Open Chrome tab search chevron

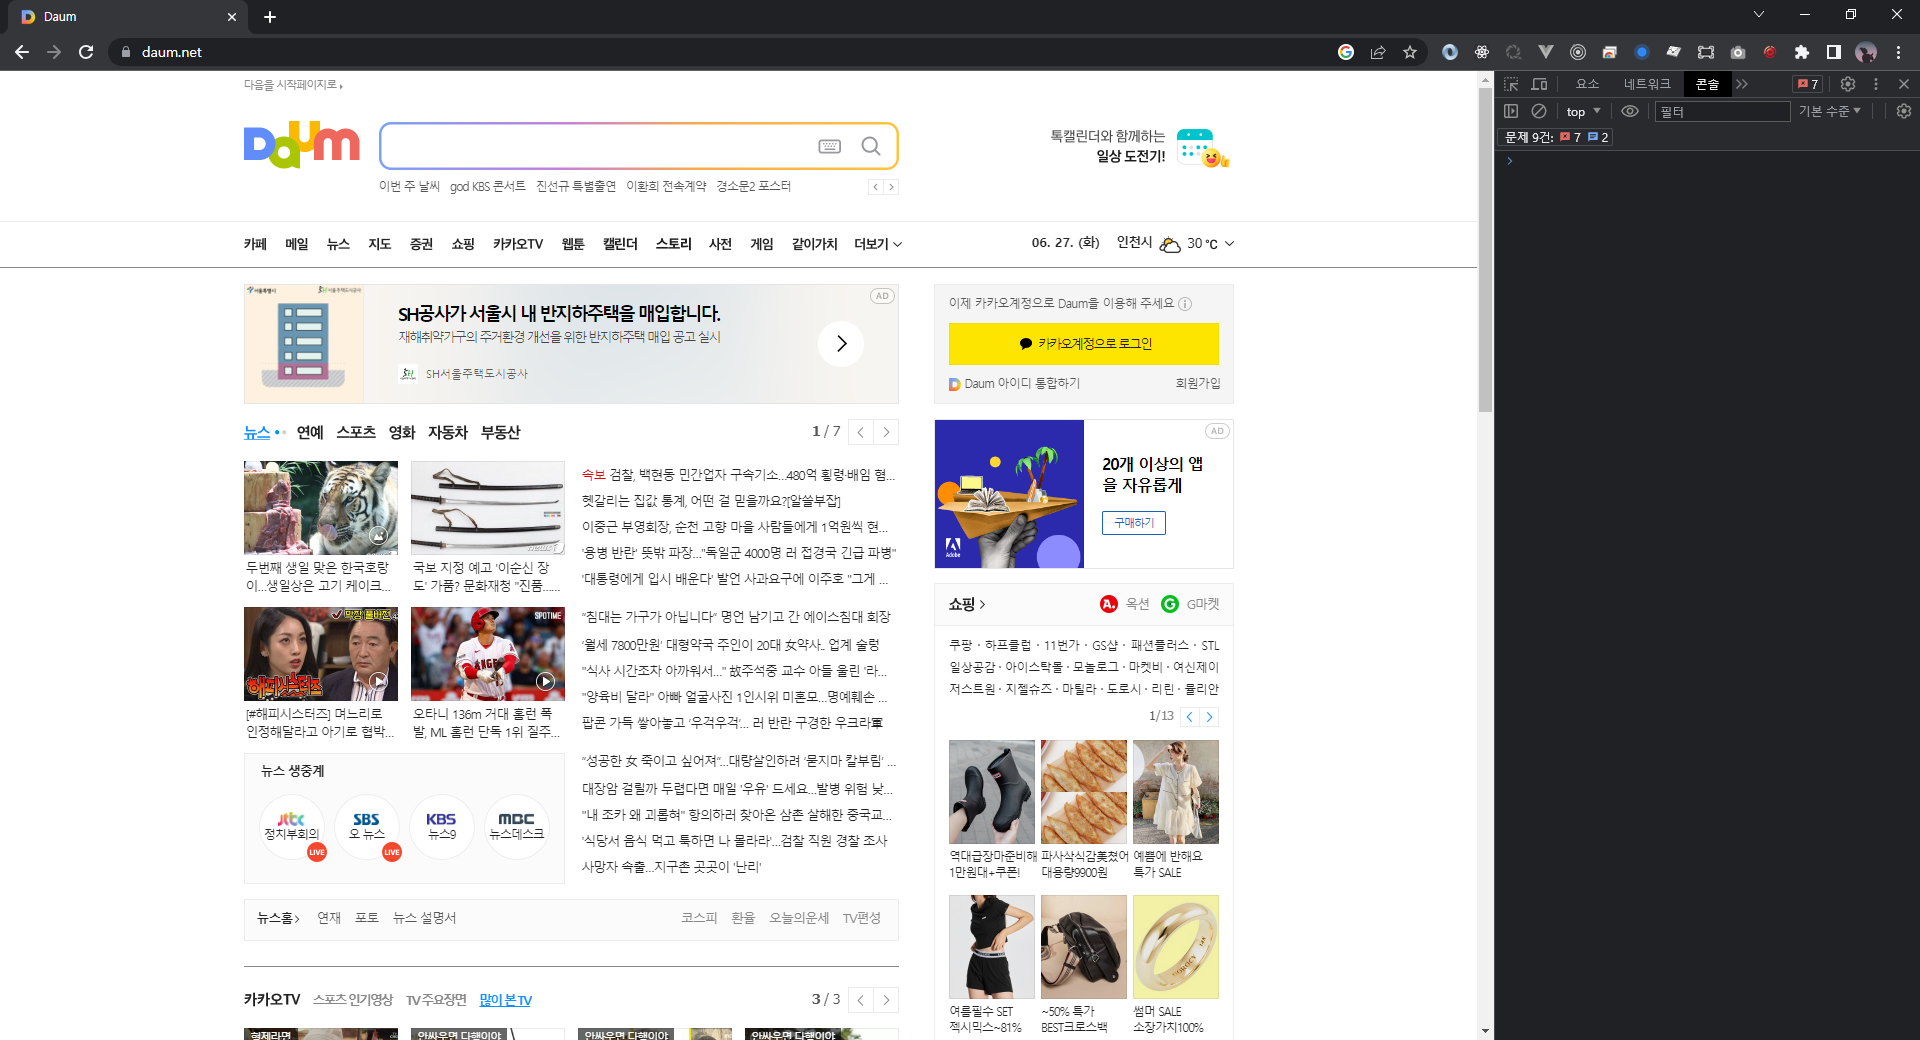click(x=1759, y=14)
